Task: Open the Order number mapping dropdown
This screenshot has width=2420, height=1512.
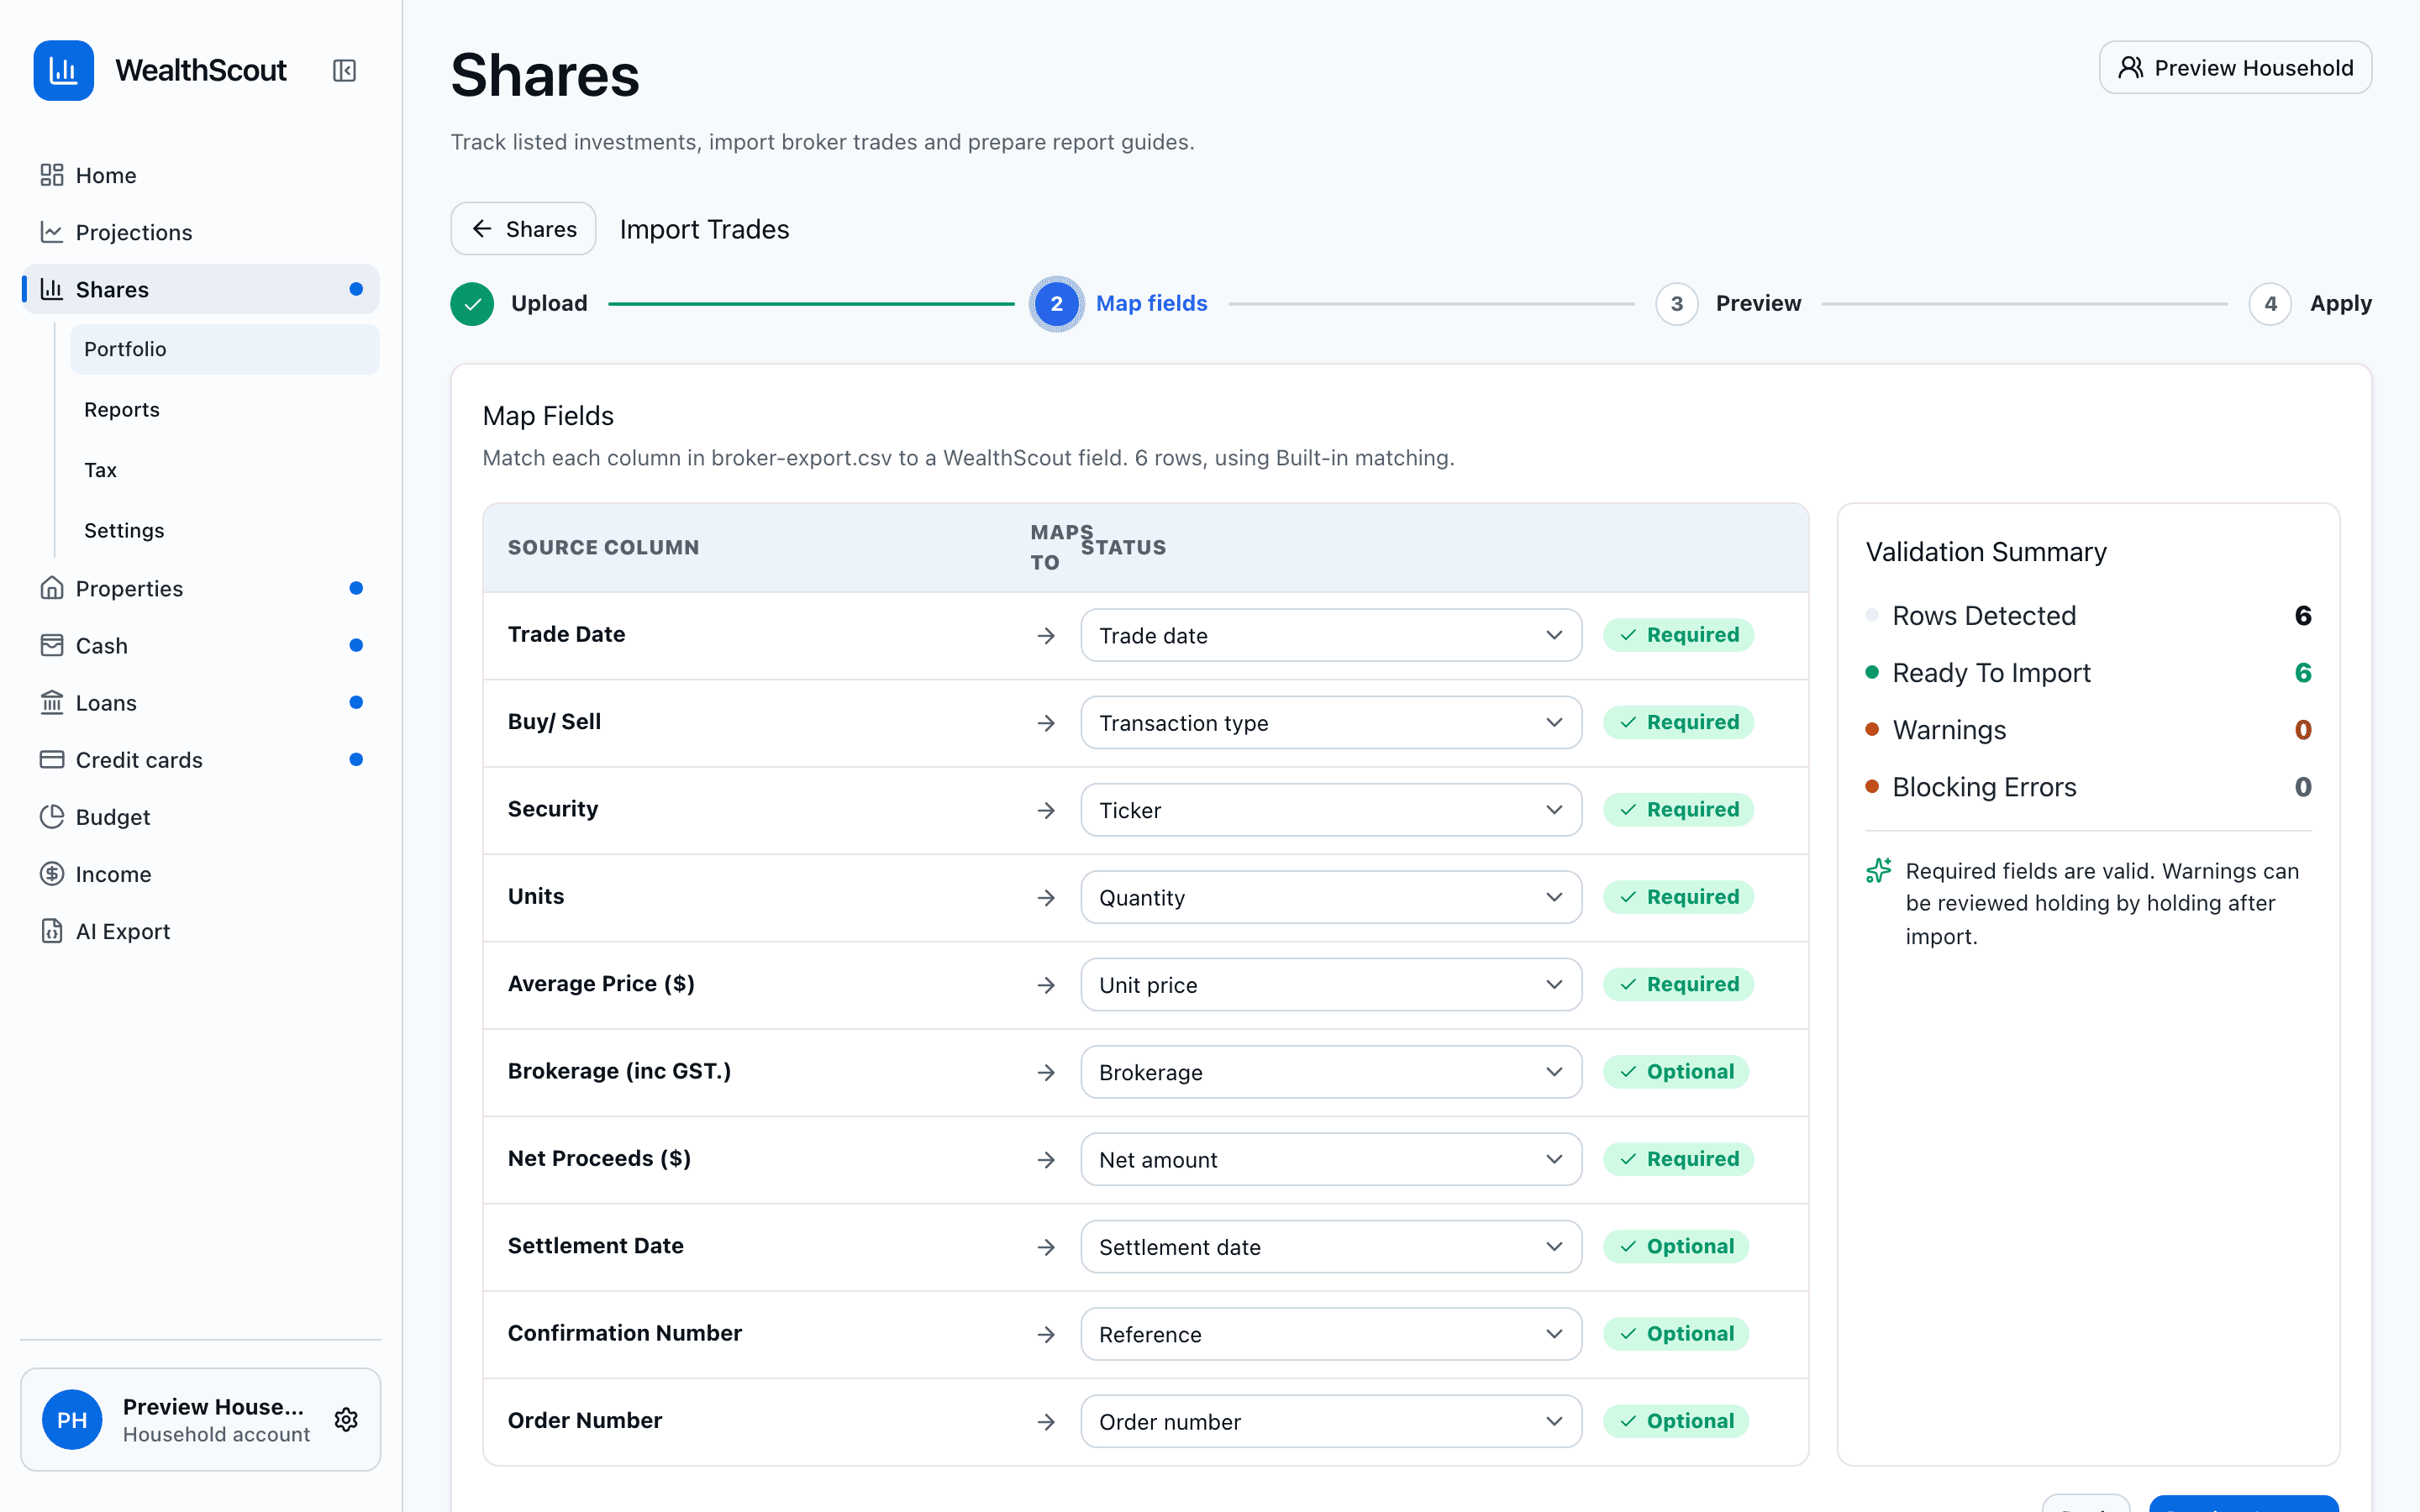Action: [x=1331, y=1421]
